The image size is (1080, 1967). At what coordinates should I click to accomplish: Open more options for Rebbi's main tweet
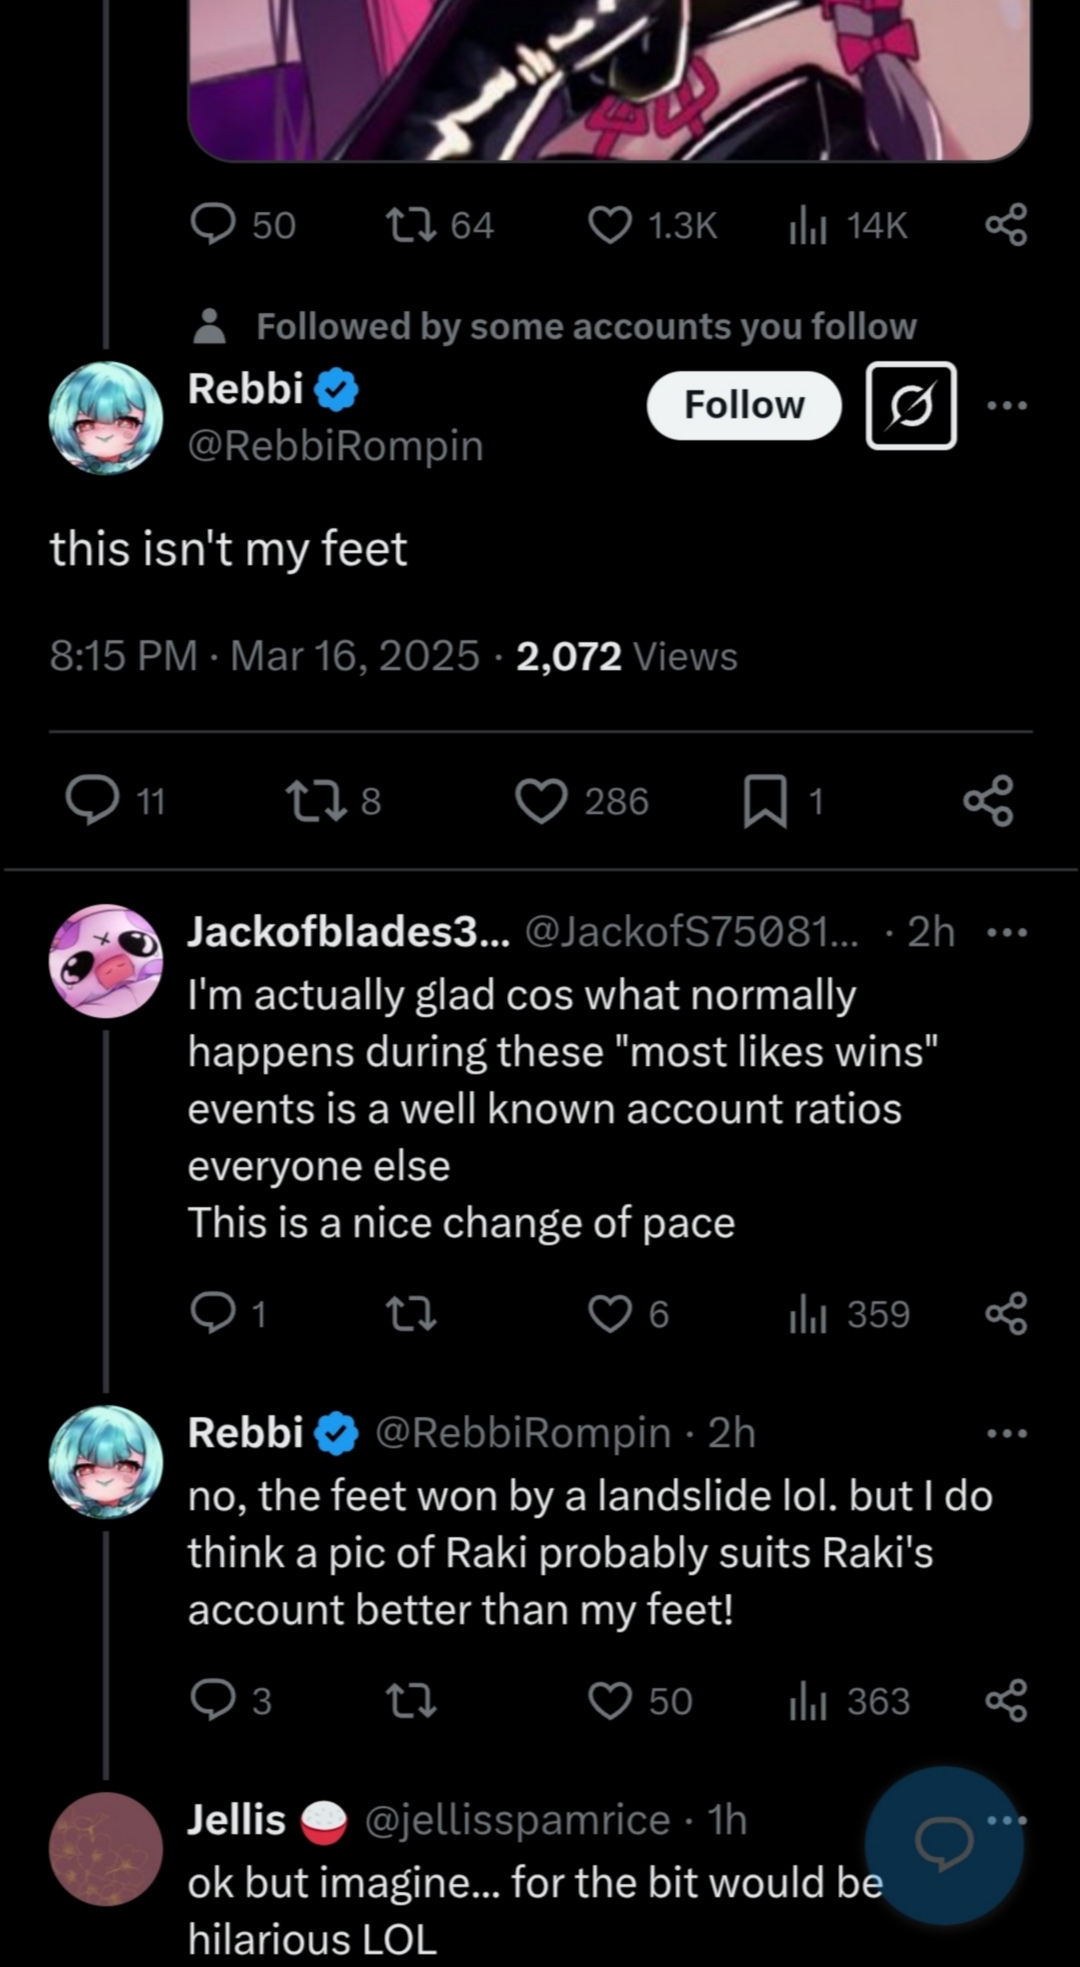click(1006, 405)
